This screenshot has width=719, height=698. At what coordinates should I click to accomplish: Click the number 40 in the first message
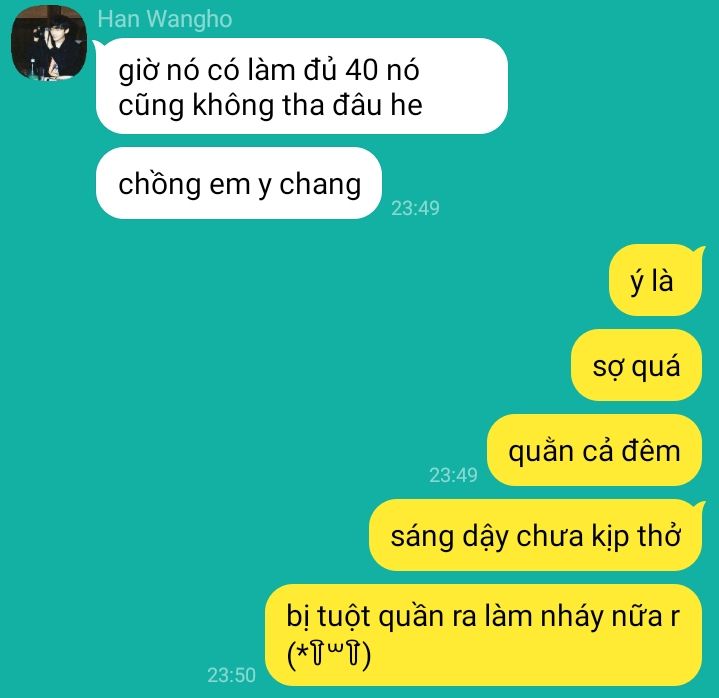point(362,70)
